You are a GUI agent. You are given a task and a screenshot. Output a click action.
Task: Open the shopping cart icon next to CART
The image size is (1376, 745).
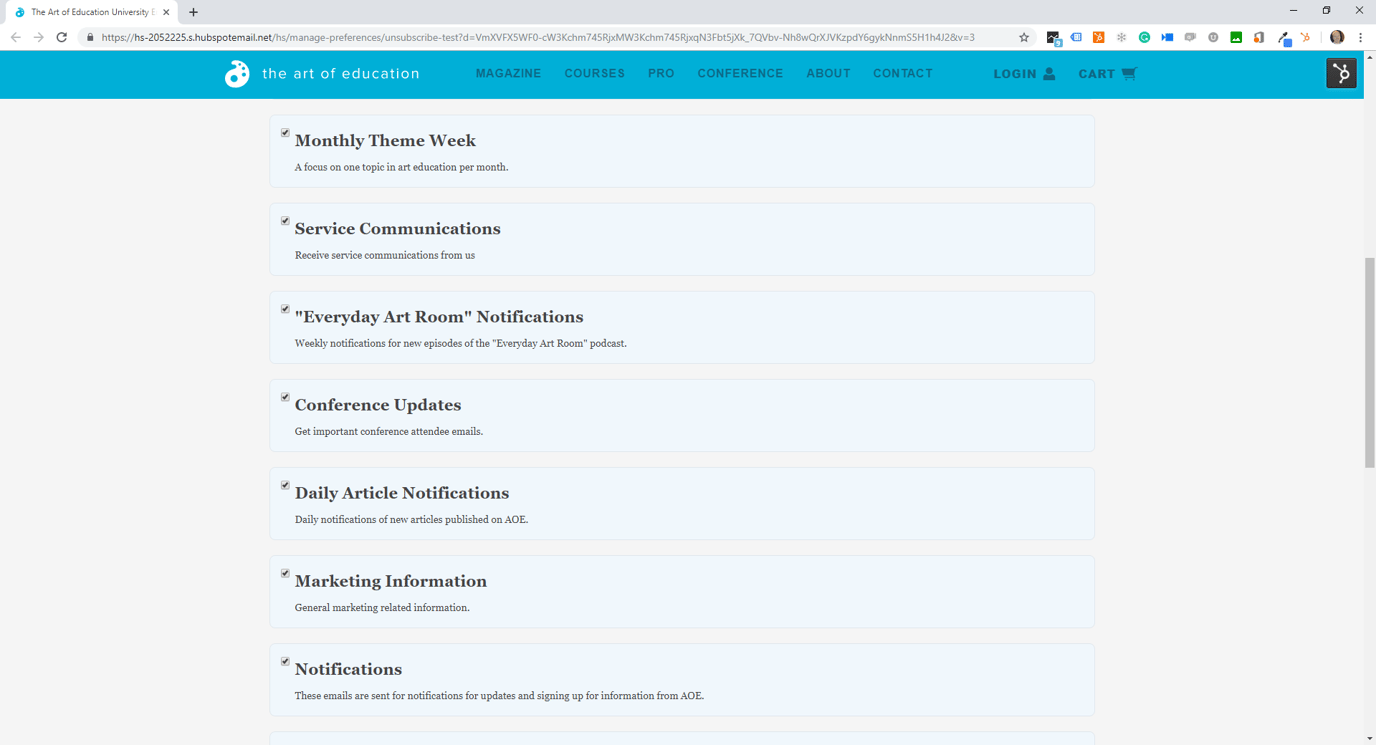pyautogui.click(x=1131, y=73)
